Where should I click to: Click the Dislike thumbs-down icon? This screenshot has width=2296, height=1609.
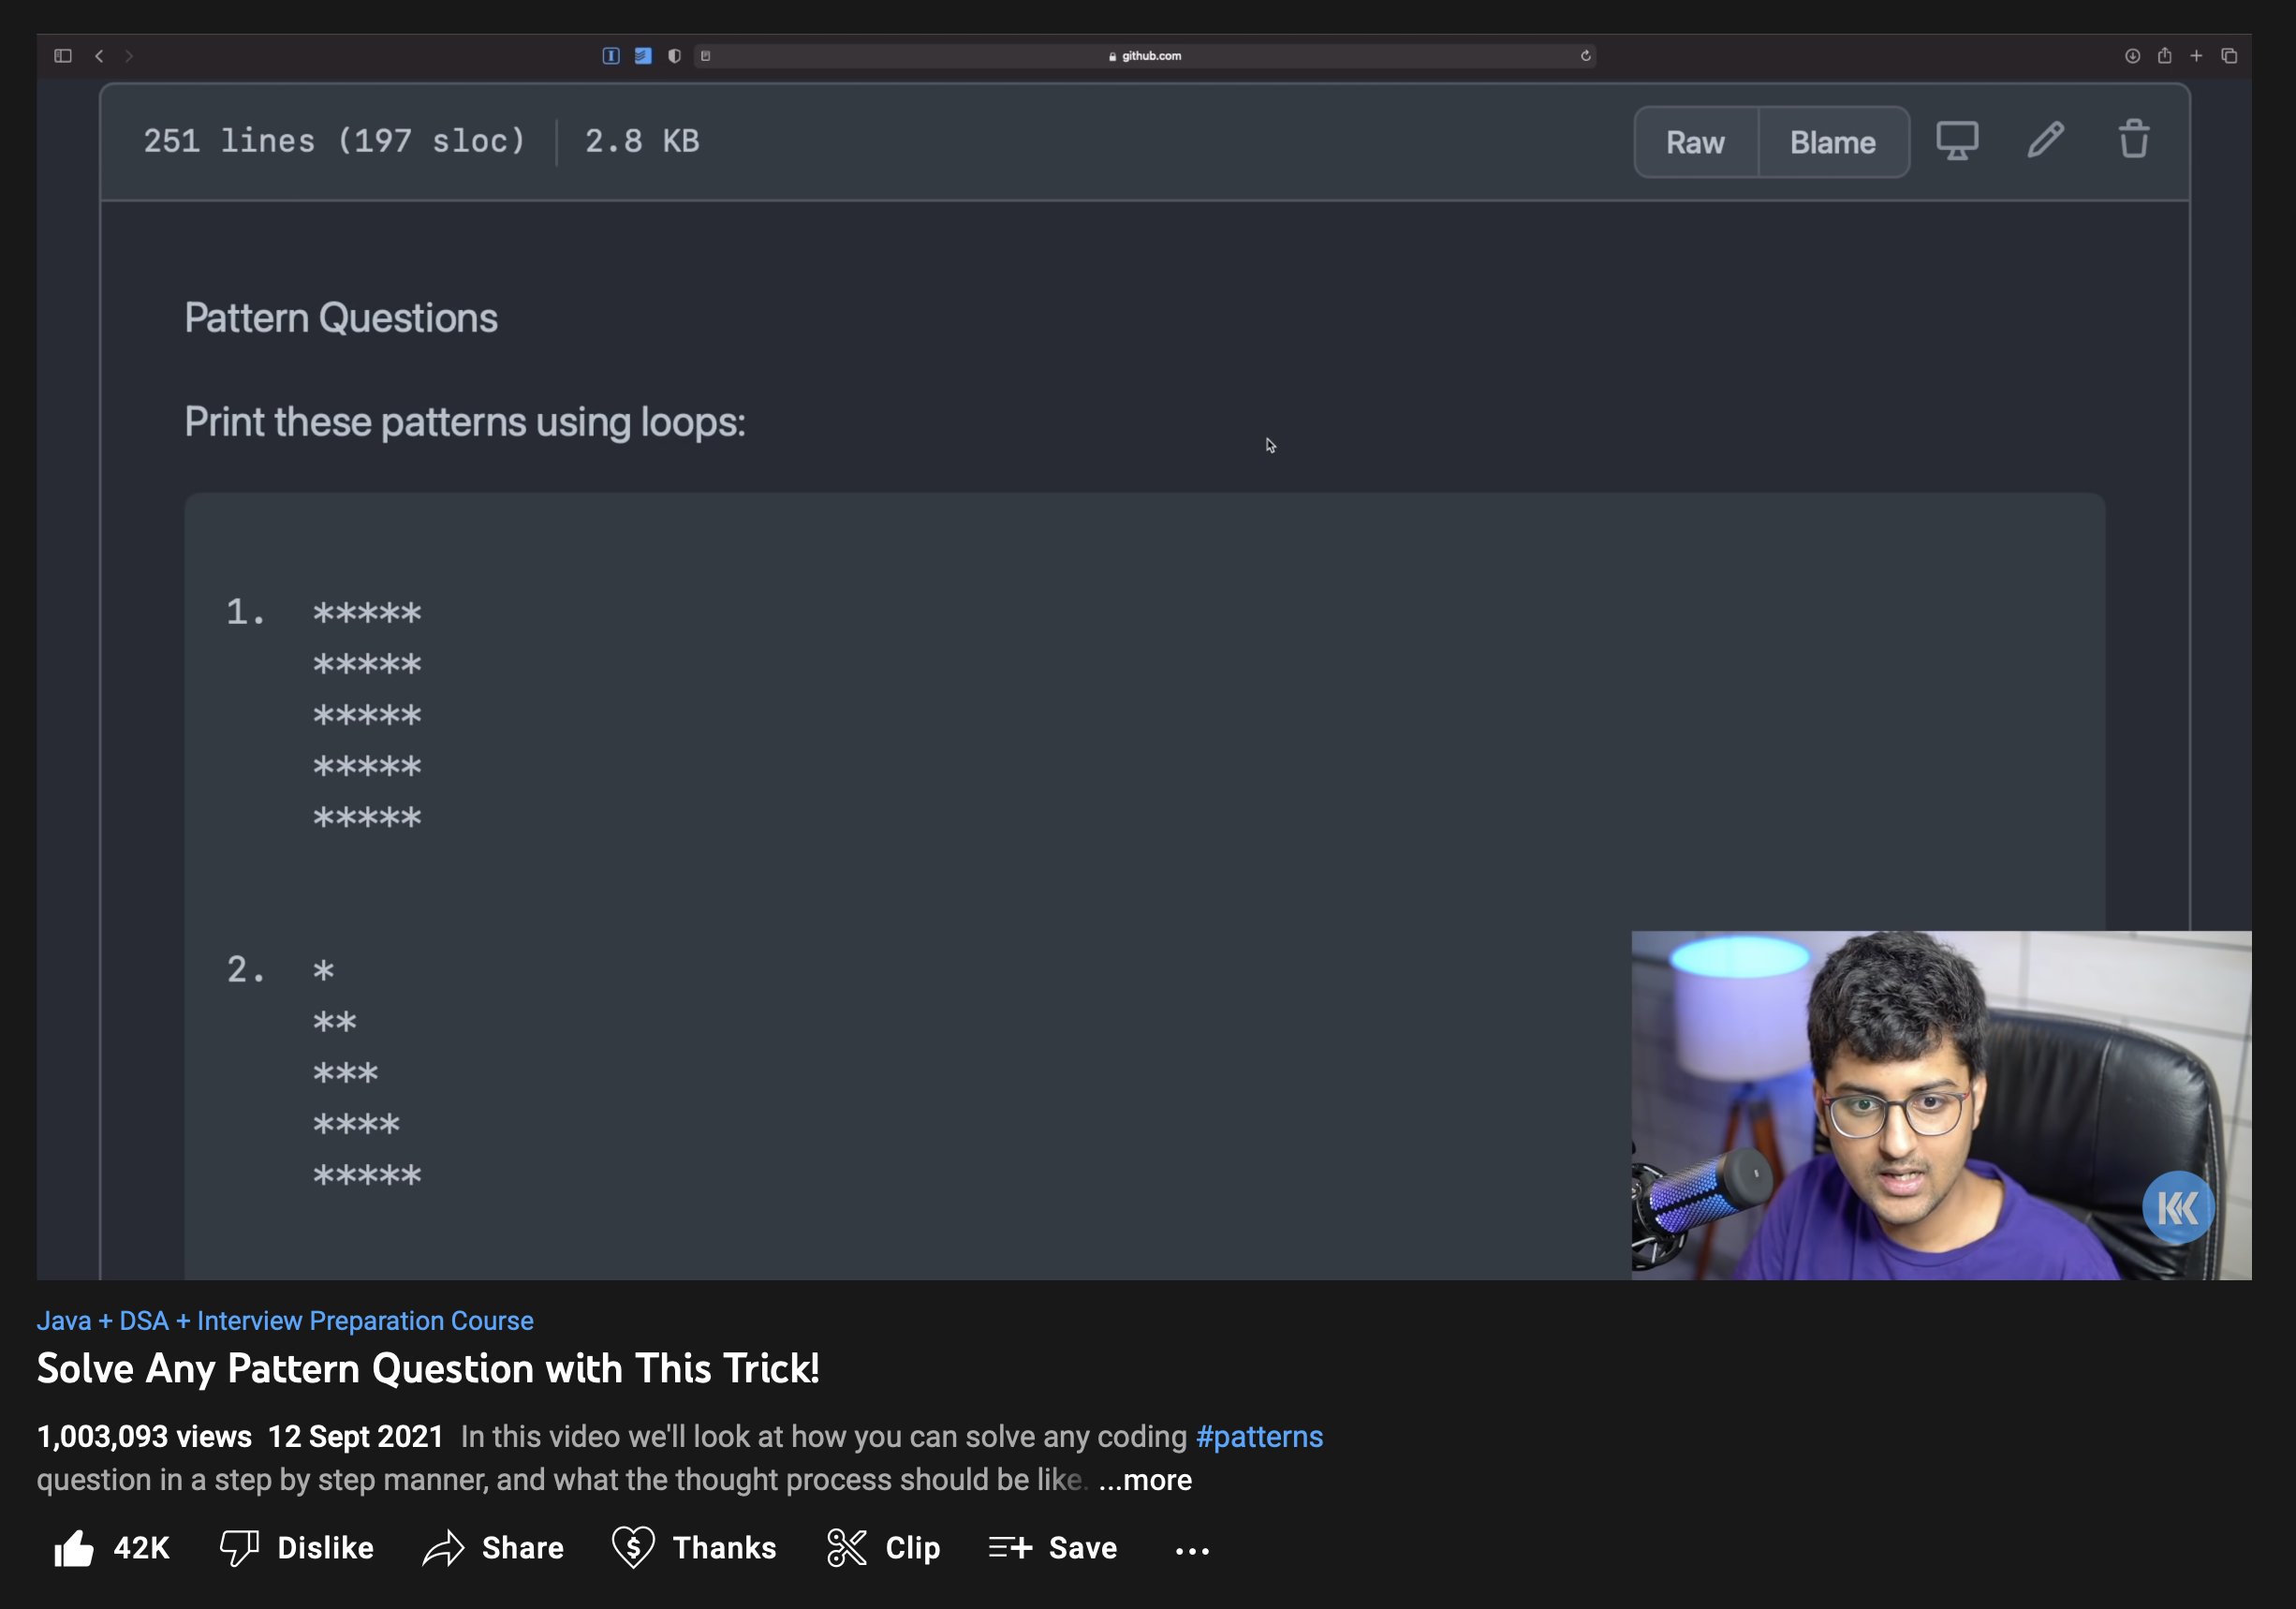240,1548
